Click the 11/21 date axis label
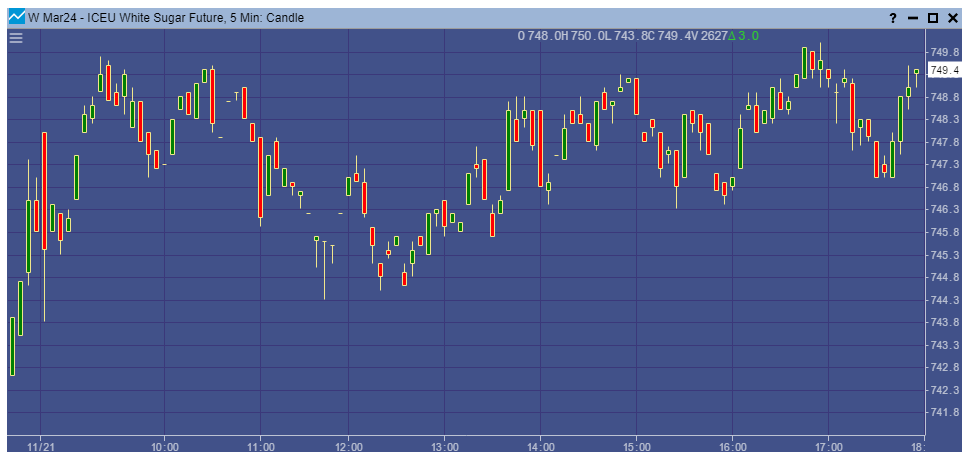The width and height of the screenshot is (971, 458). (x=40, y=447)
